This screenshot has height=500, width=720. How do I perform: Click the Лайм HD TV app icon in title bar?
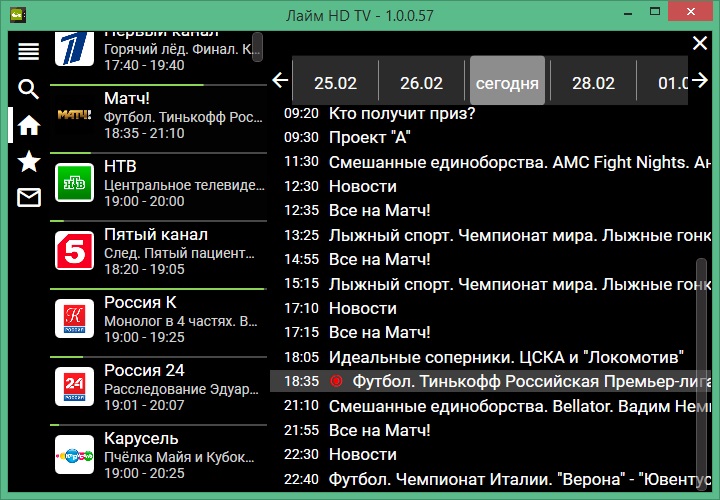click(x=17, y=15)
